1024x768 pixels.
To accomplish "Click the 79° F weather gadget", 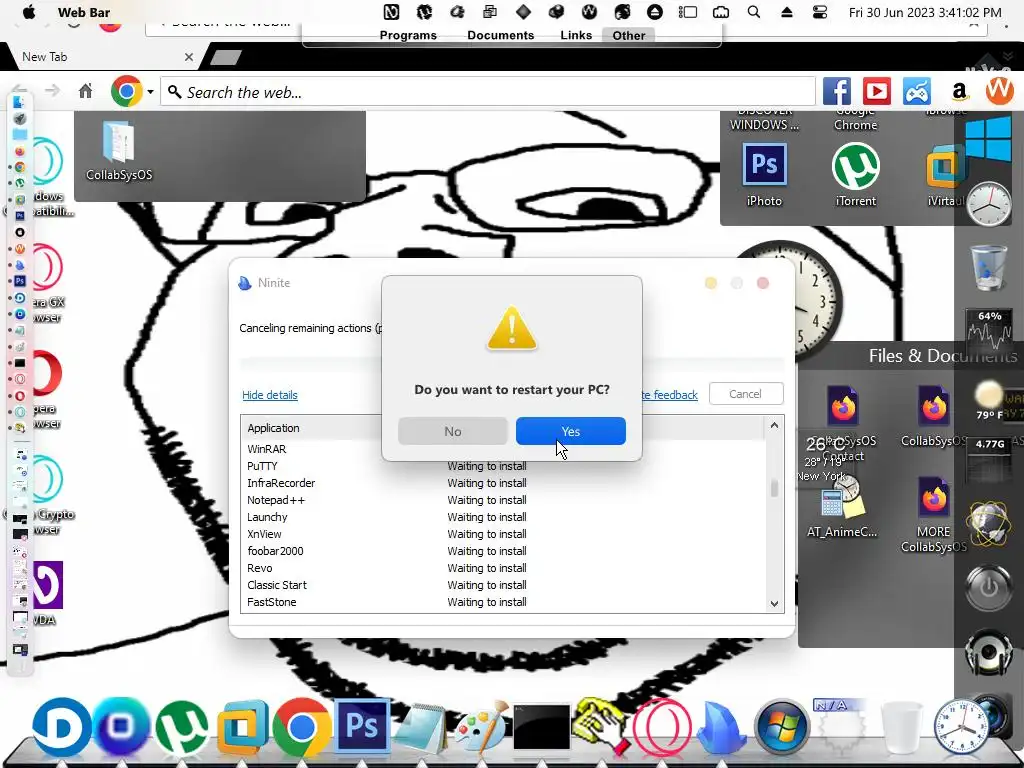I will [989, 402].
